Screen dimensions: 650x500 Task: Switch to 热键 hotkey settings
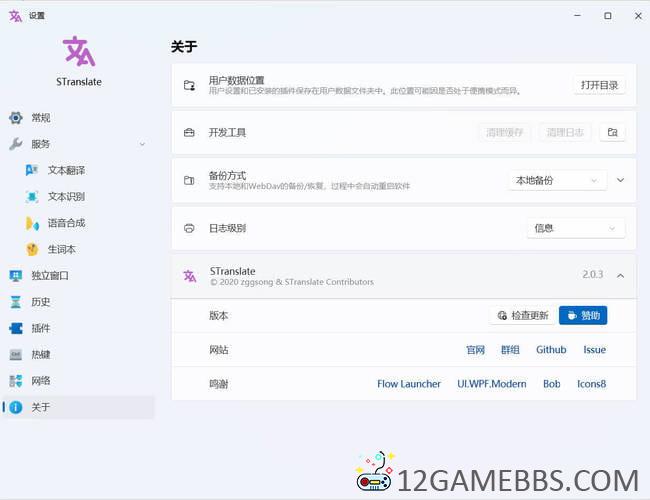click(40, 354)
